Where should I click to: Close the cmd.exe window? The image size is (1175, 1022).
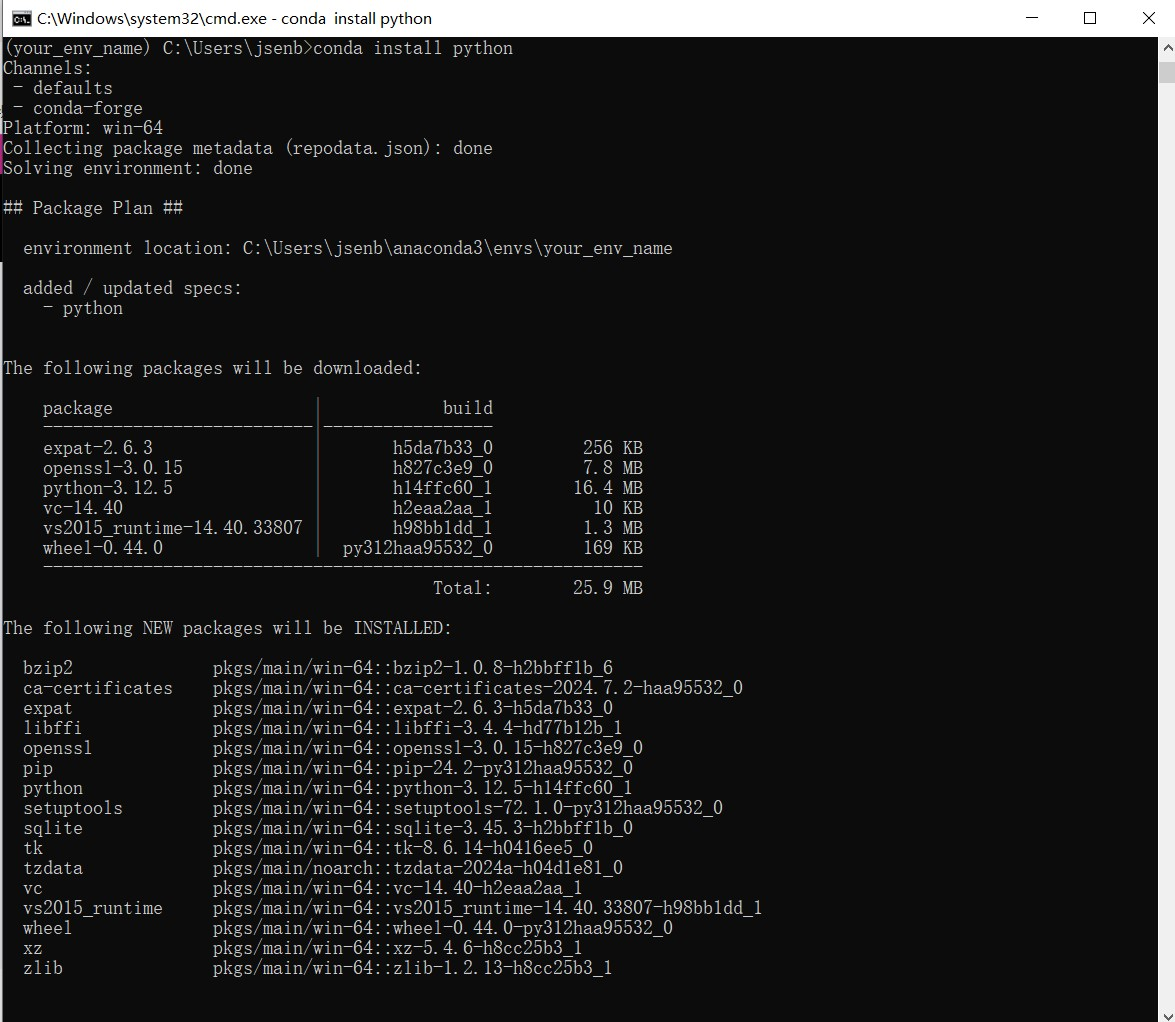[x=1148, y=18]
